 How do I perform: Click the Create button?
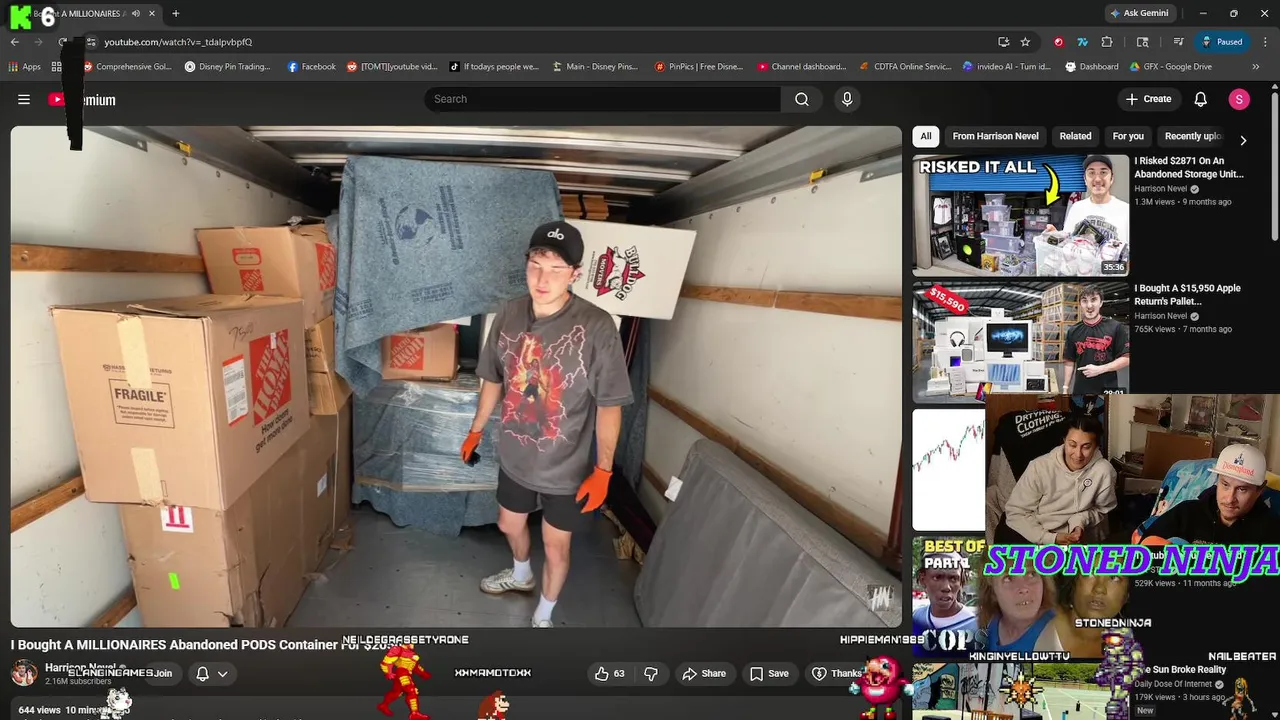1148,99
